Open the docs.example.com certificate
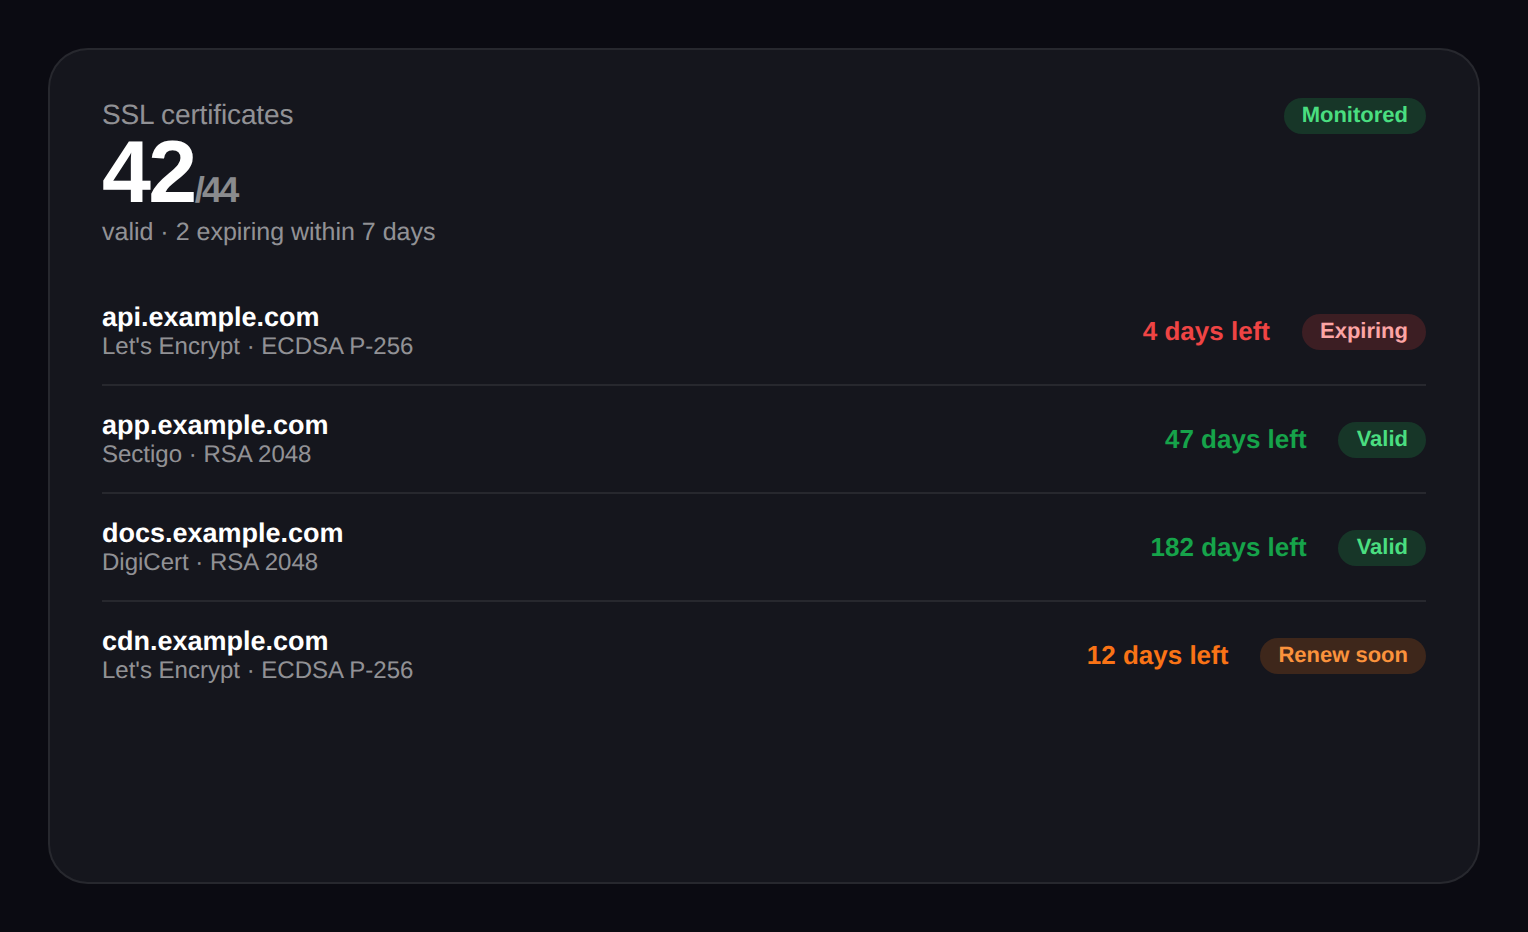 click(x=222, y=533)
